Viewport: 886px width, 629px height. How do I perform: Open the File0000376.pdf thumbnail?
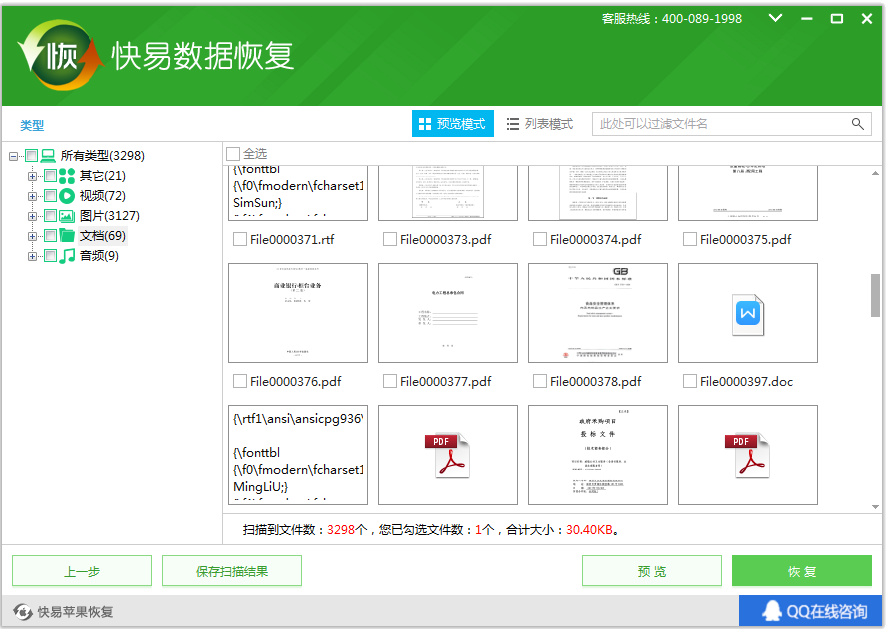[298, 313]
